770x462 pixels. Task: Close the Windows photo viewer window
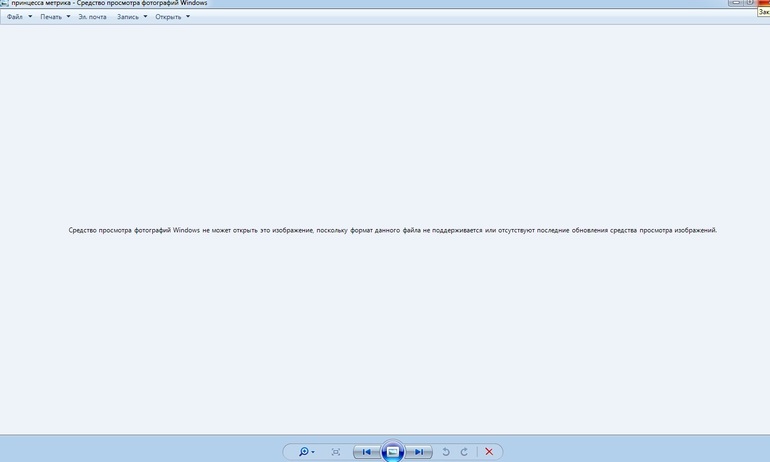pyautogui.click(x=764, y=3)
